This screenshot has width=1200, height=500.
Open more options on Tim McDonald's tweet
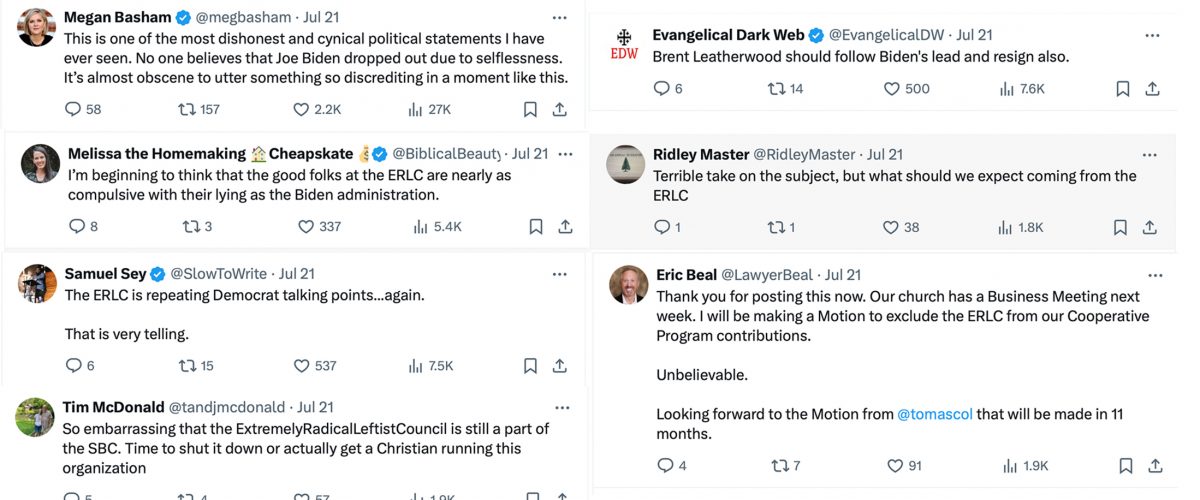point(562,407)
